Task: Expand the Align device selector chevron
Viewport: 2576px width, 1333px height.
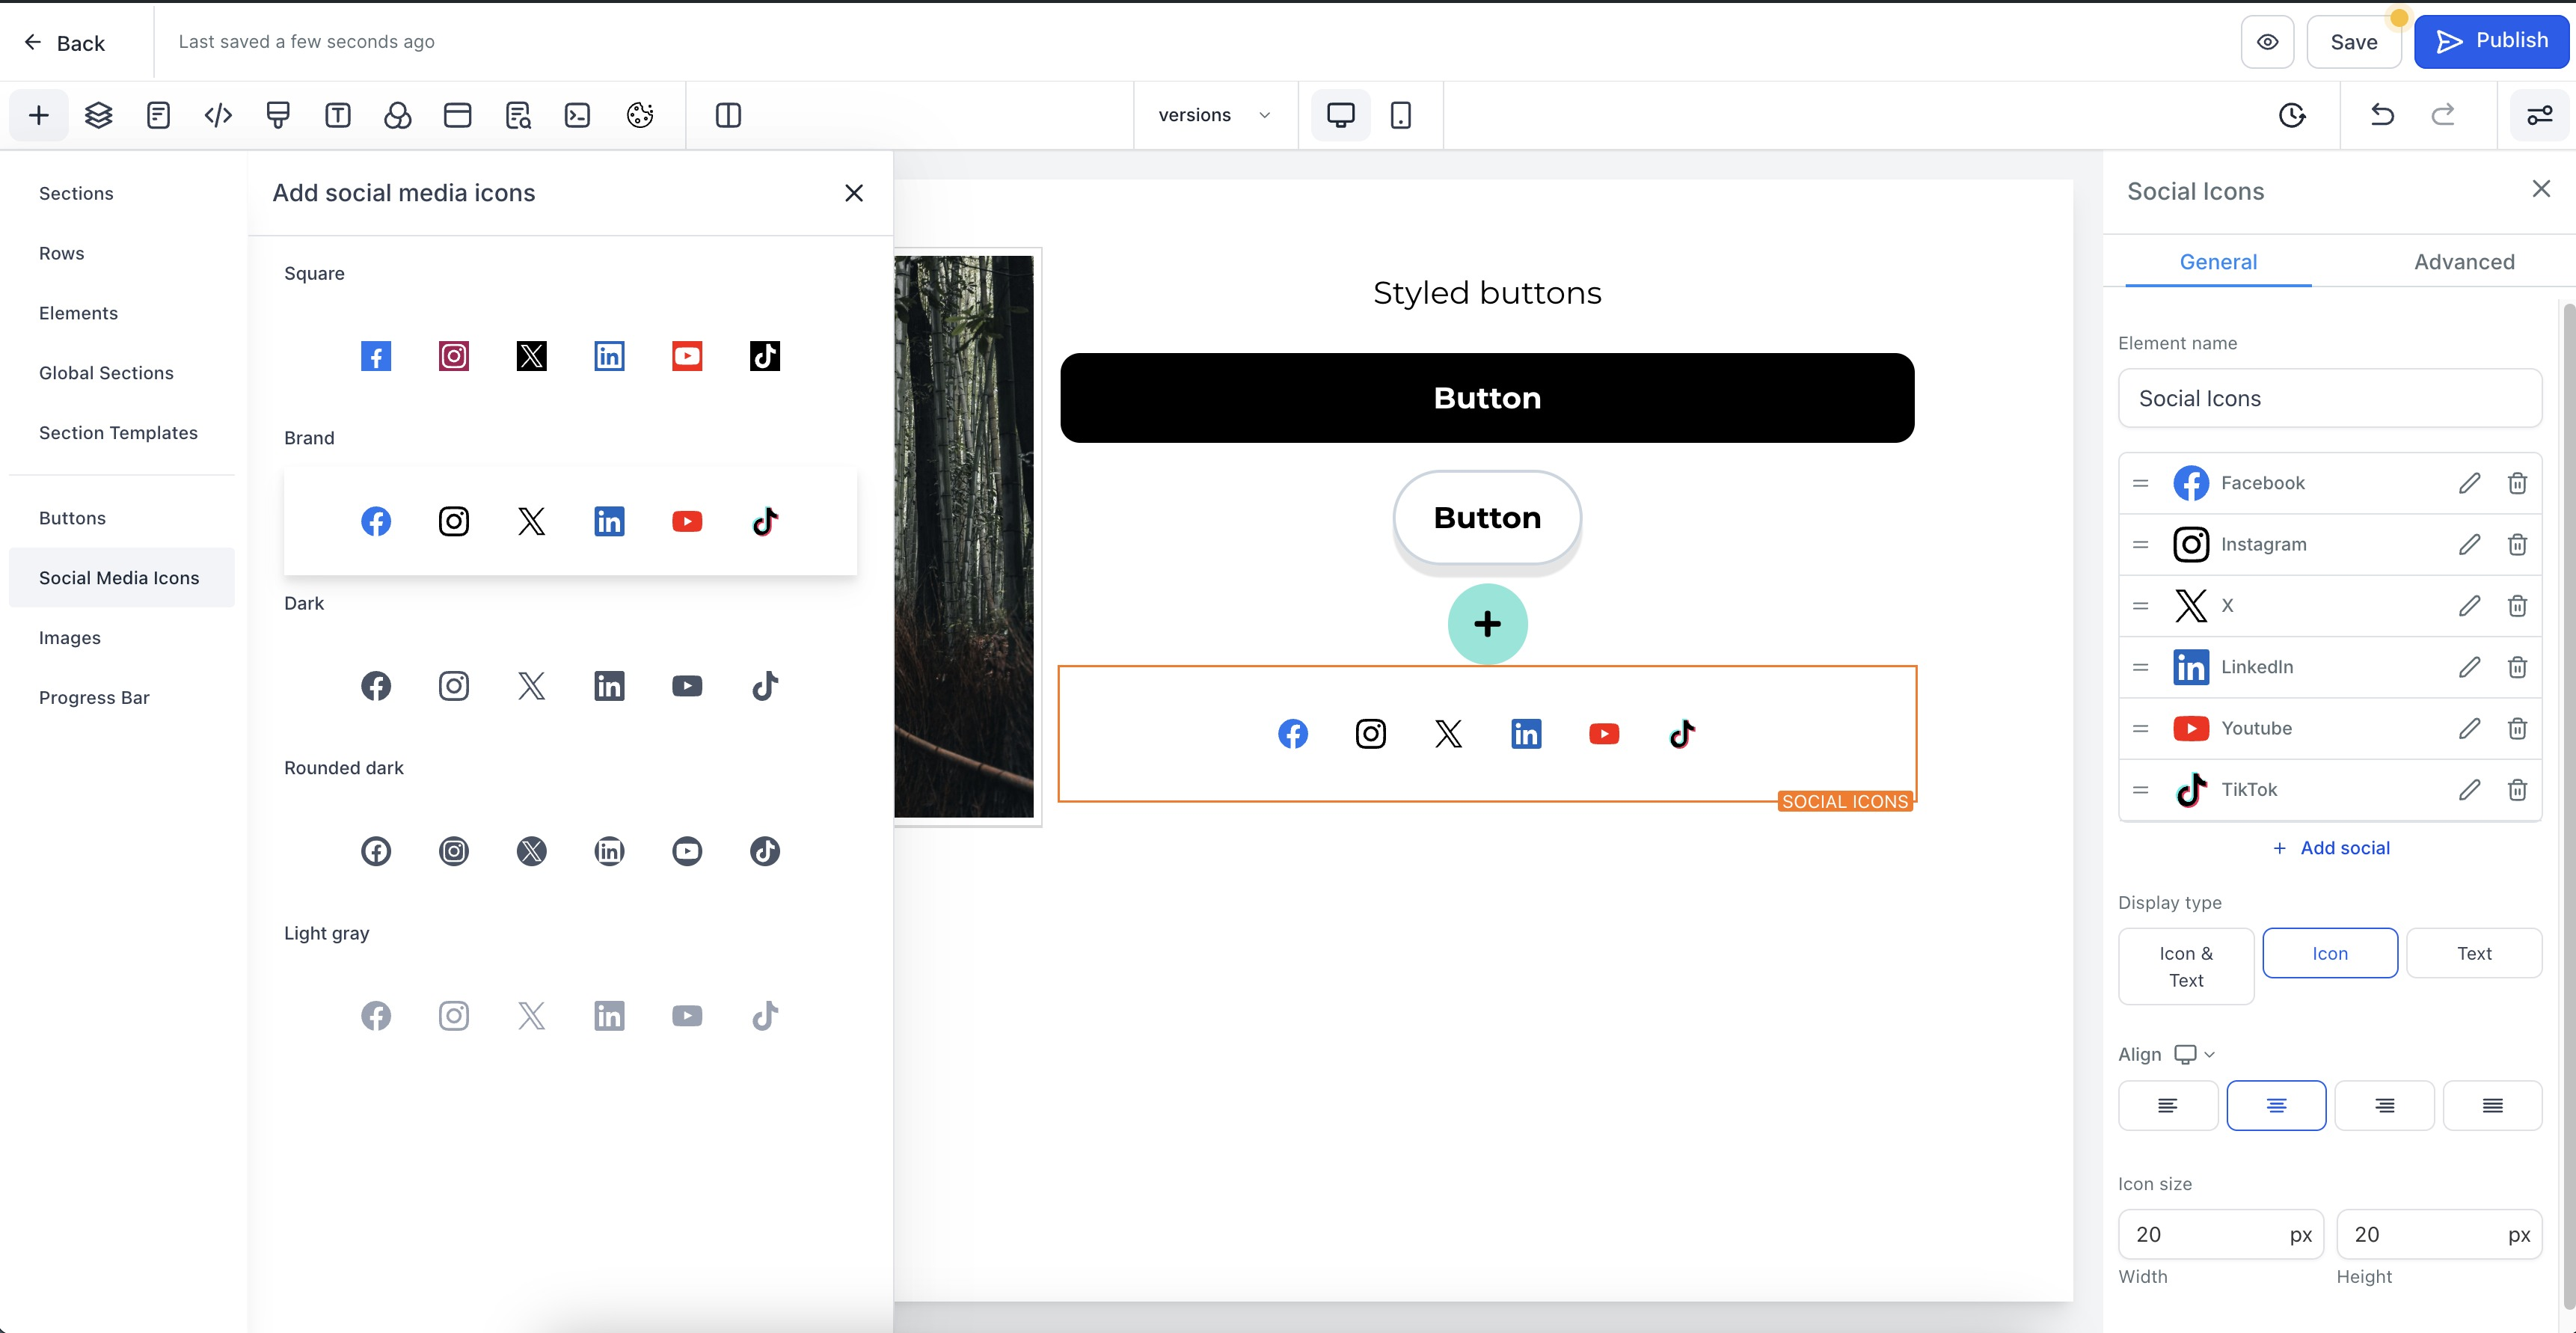Action: [x=2210, y=1055]
